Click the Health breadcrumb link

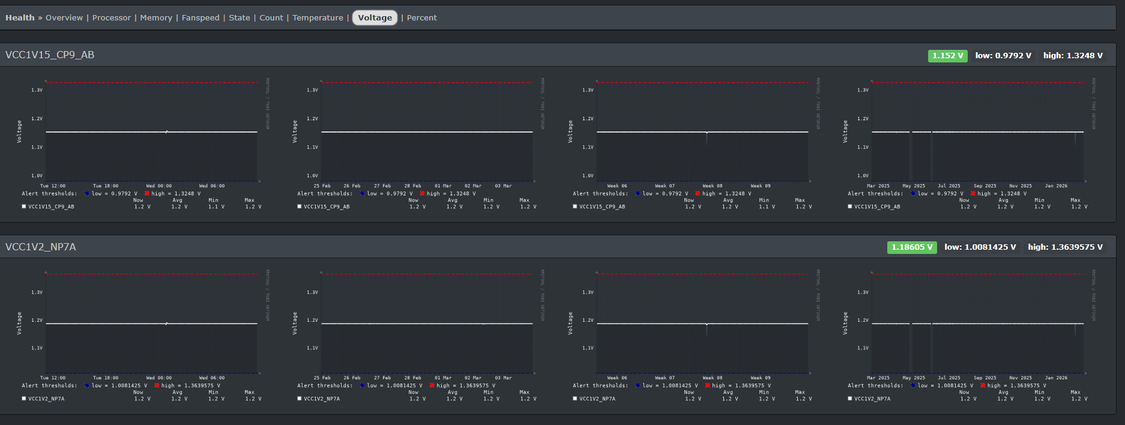tap(20, 18)
